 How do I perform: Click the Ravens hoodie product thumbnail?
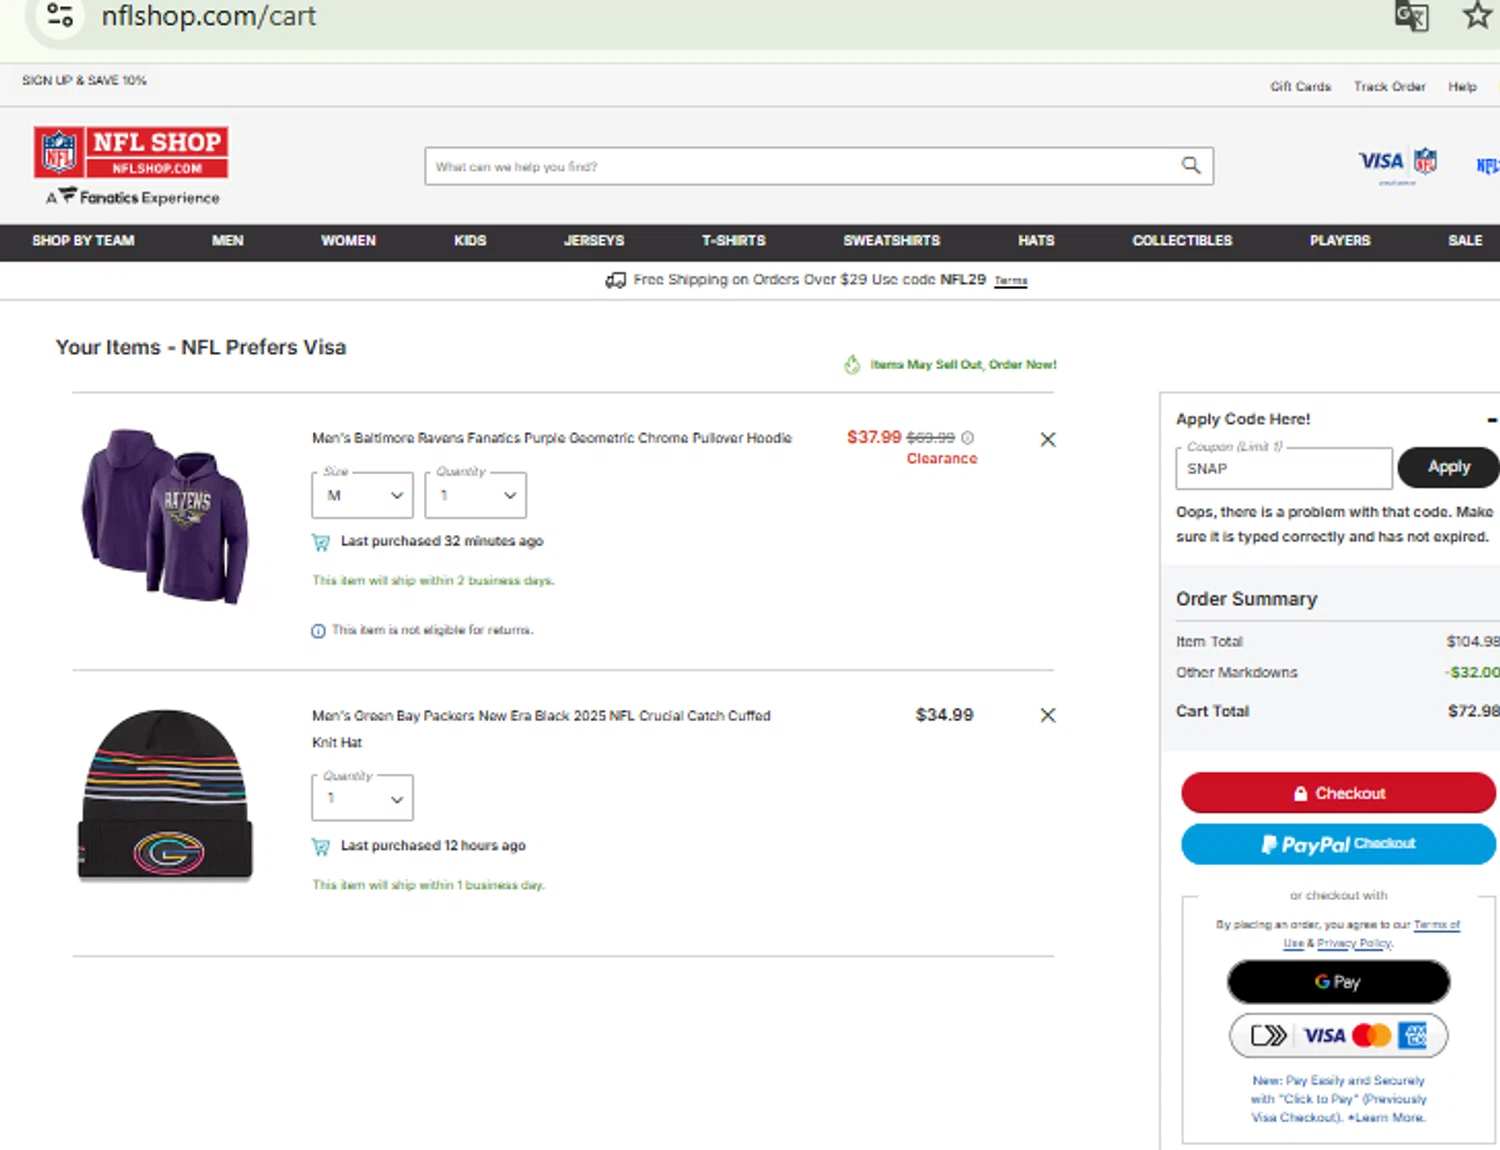[166, 517]
